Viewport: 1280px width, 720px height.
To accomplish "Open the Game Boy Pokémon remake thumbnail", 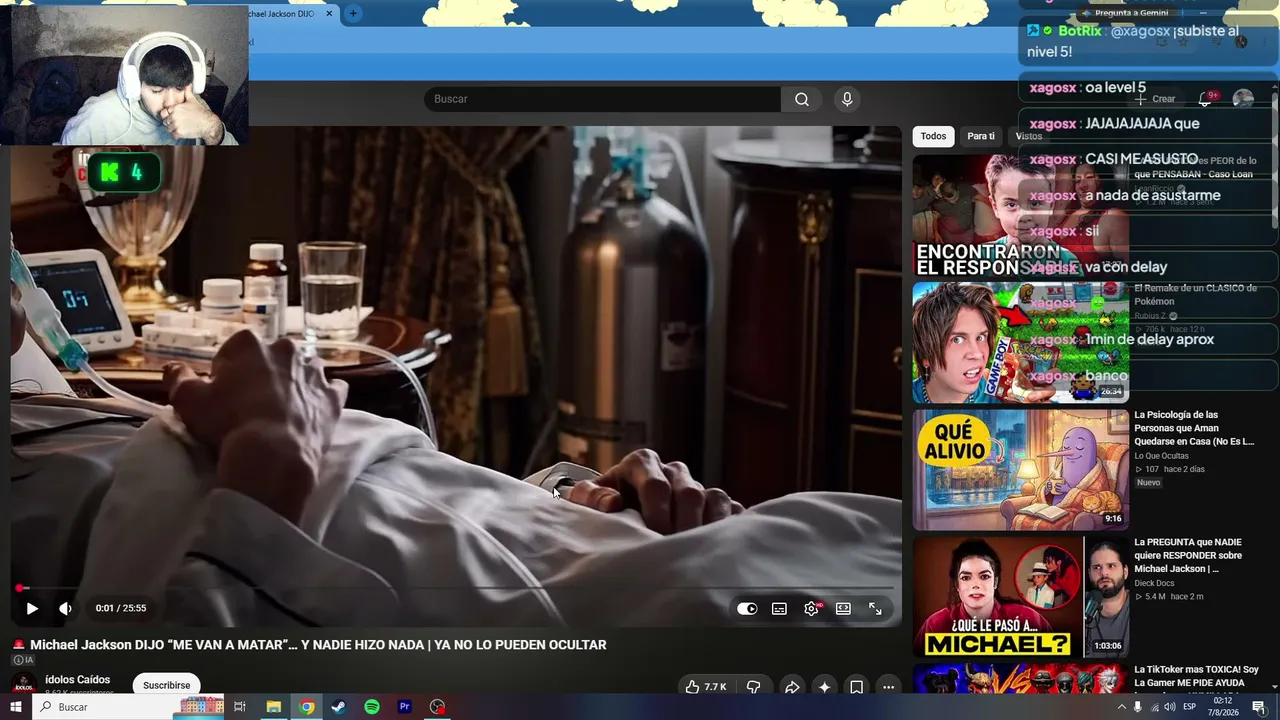I will click(x=1020, y=342).
